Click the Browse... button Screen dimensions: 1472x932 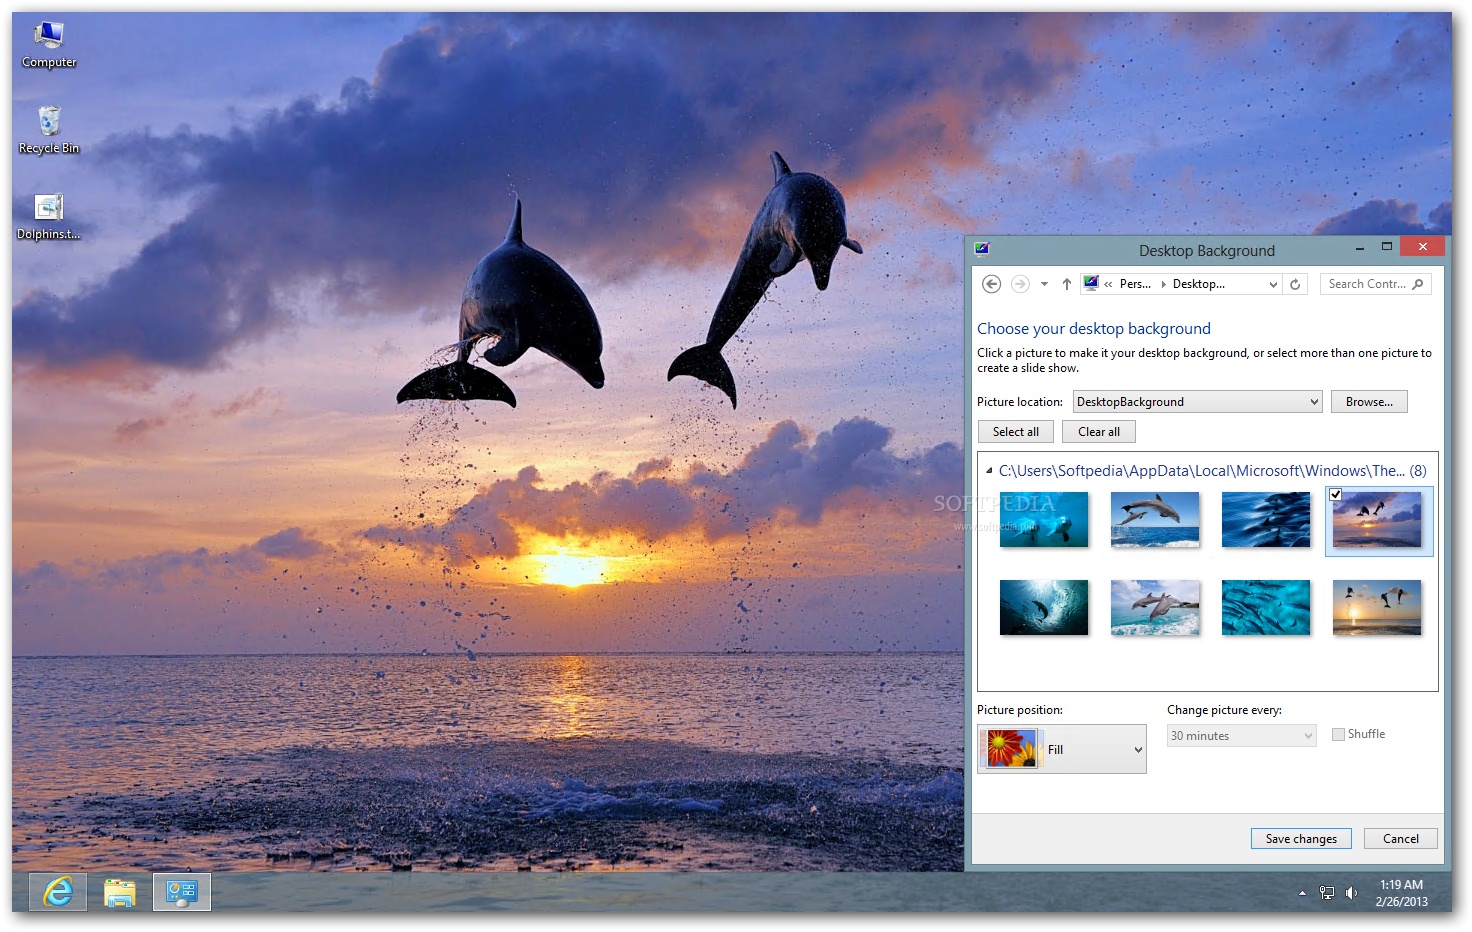tap(1369, 402)
